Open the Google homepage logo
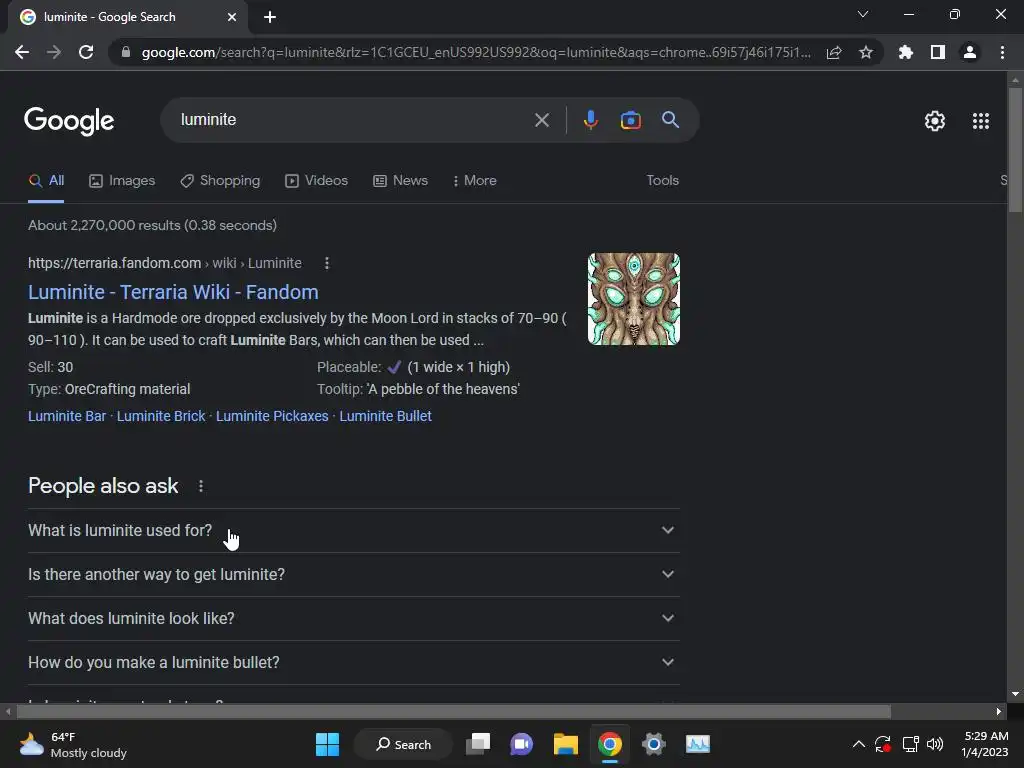This screenshot has width=1024, height=768. pos(69,121)
